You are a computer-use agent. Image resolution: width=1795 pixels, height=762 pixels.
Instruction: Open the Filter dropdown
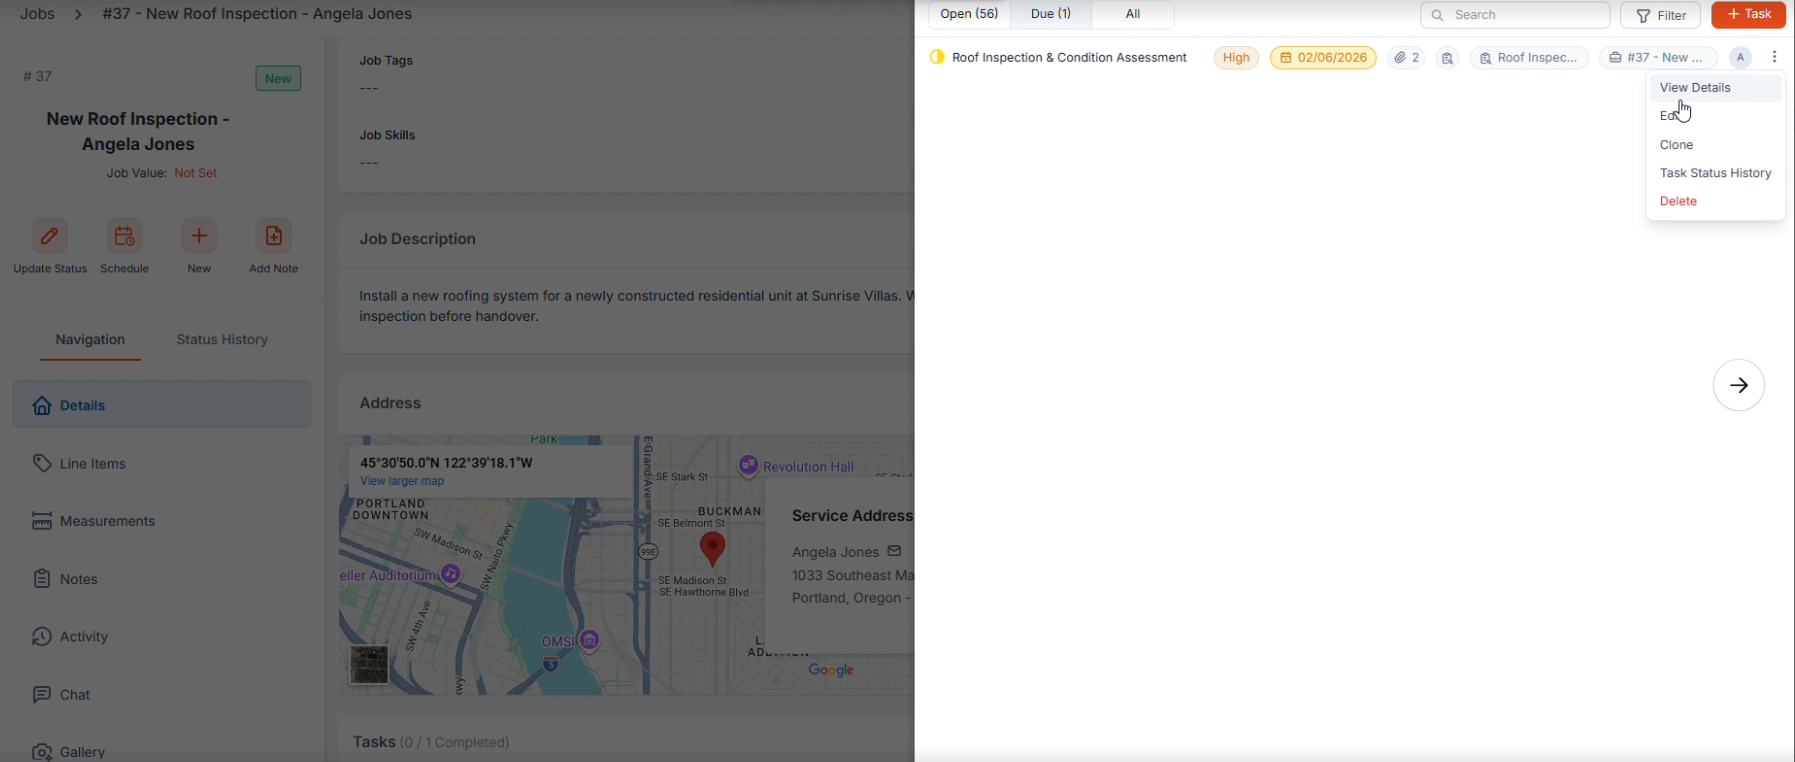pos(1660,15)
